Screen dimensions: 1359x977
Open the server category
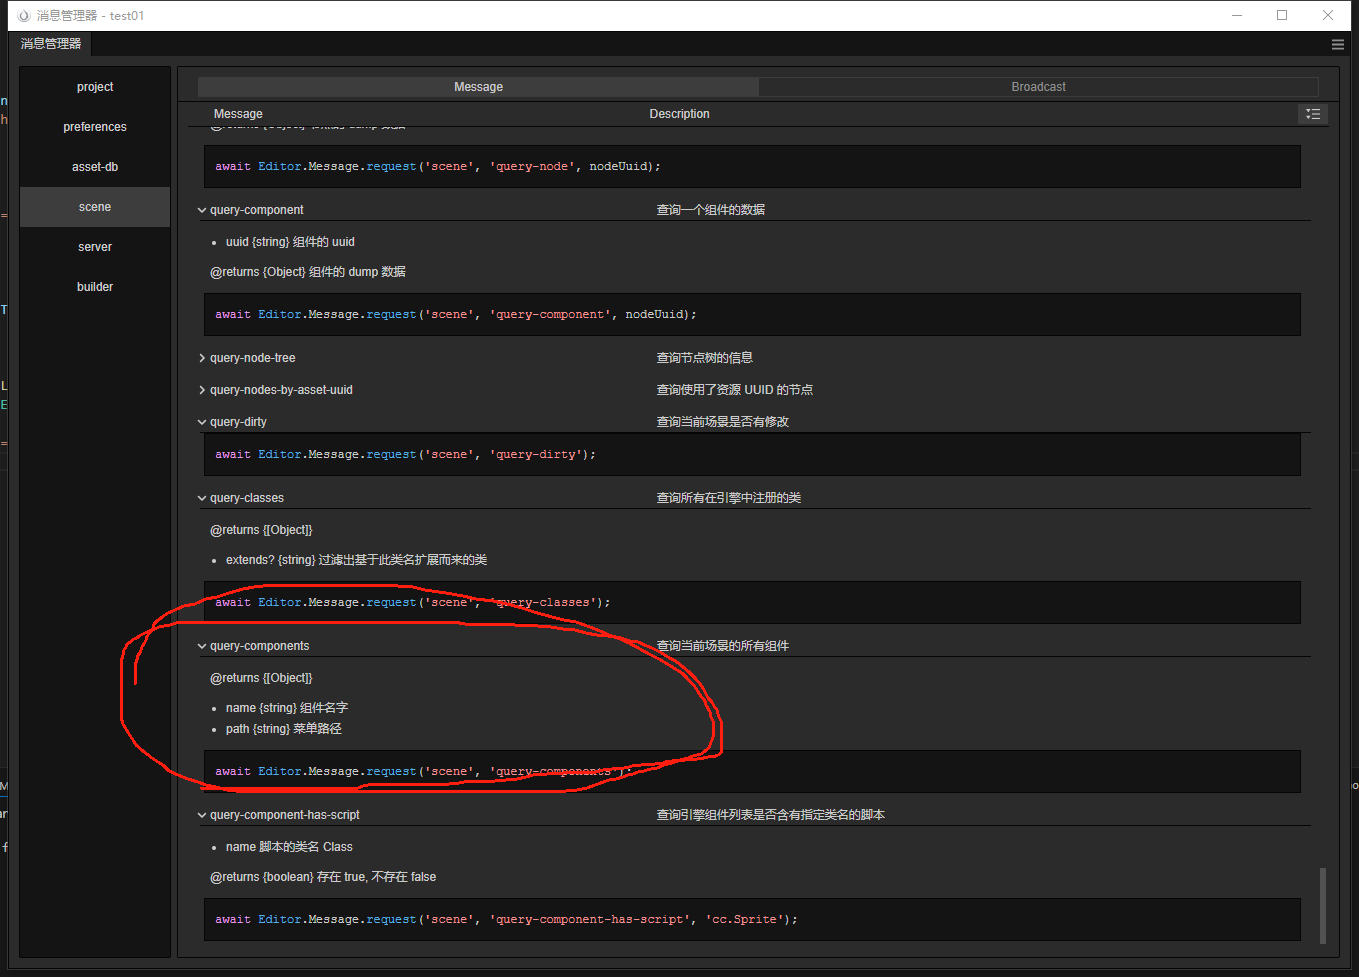[x=95, y=247]
